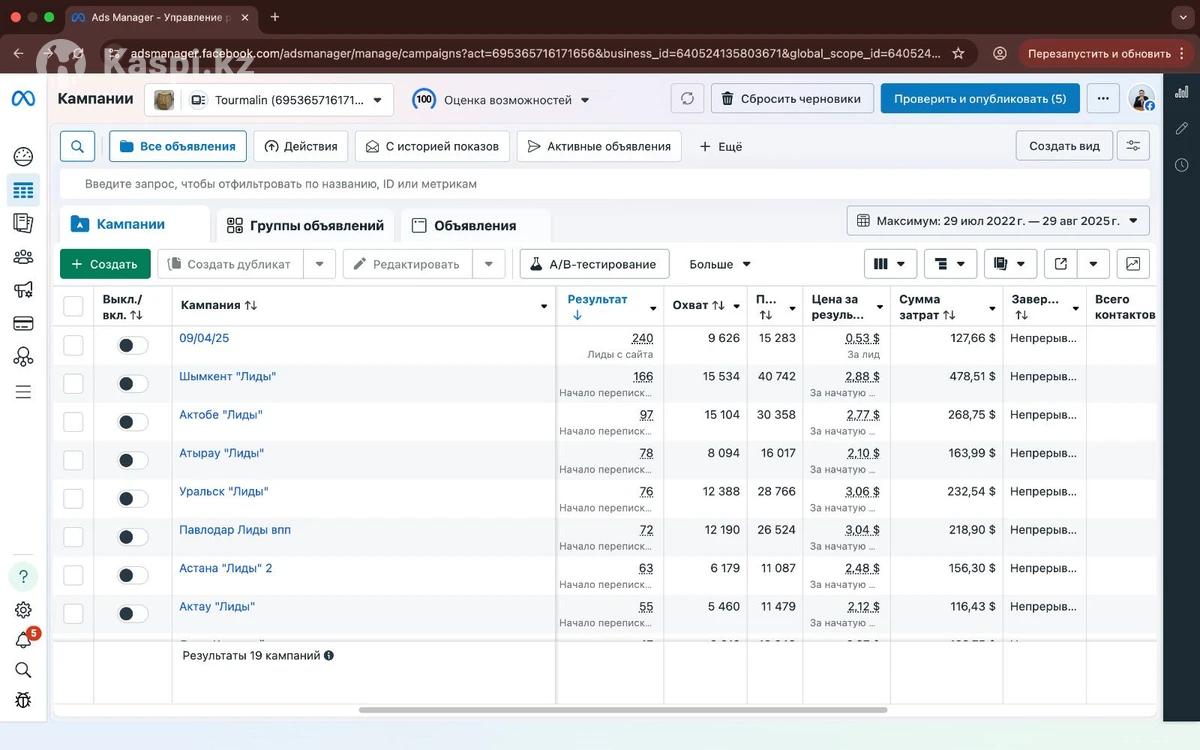The image size is (1200, 750).
Task: Open events manager icon in sidebar
Action: point(23,356)
